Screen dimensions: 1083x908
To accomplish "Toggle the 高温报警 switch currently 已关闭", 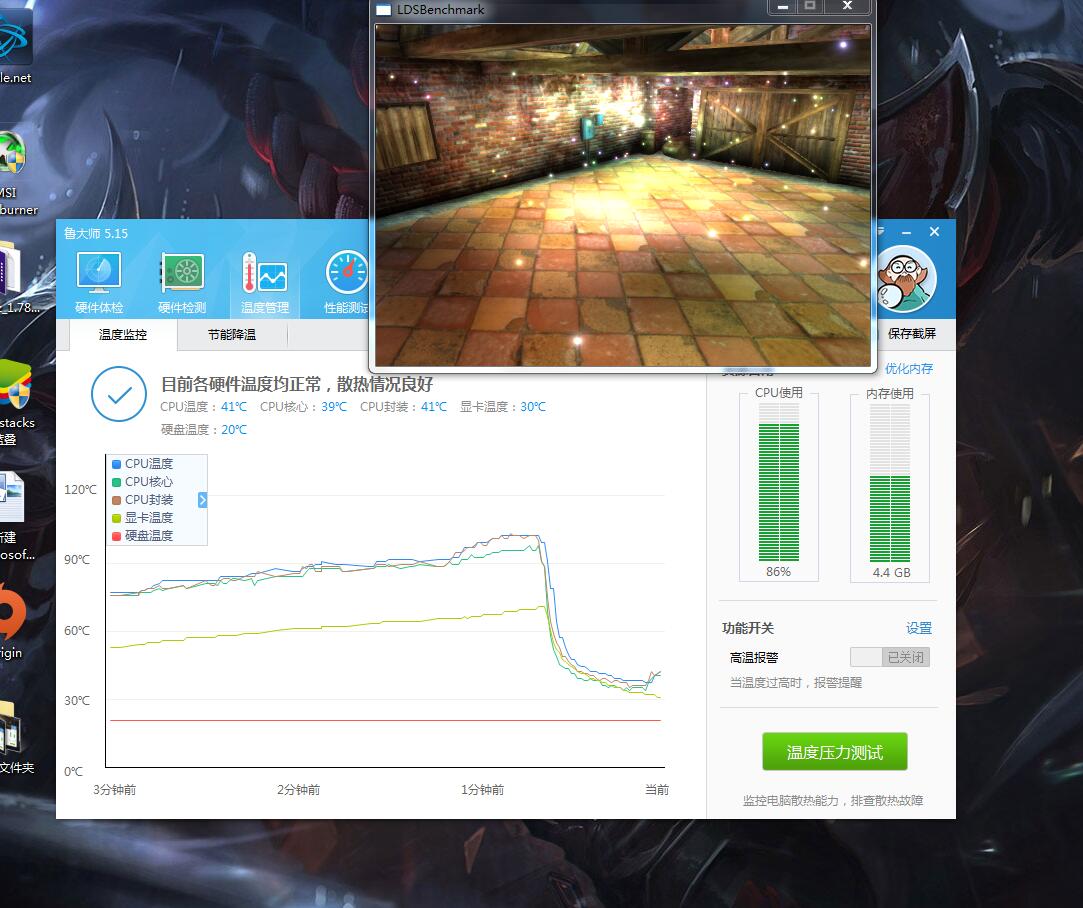I will pyautogui.click(x=890, y=657).
